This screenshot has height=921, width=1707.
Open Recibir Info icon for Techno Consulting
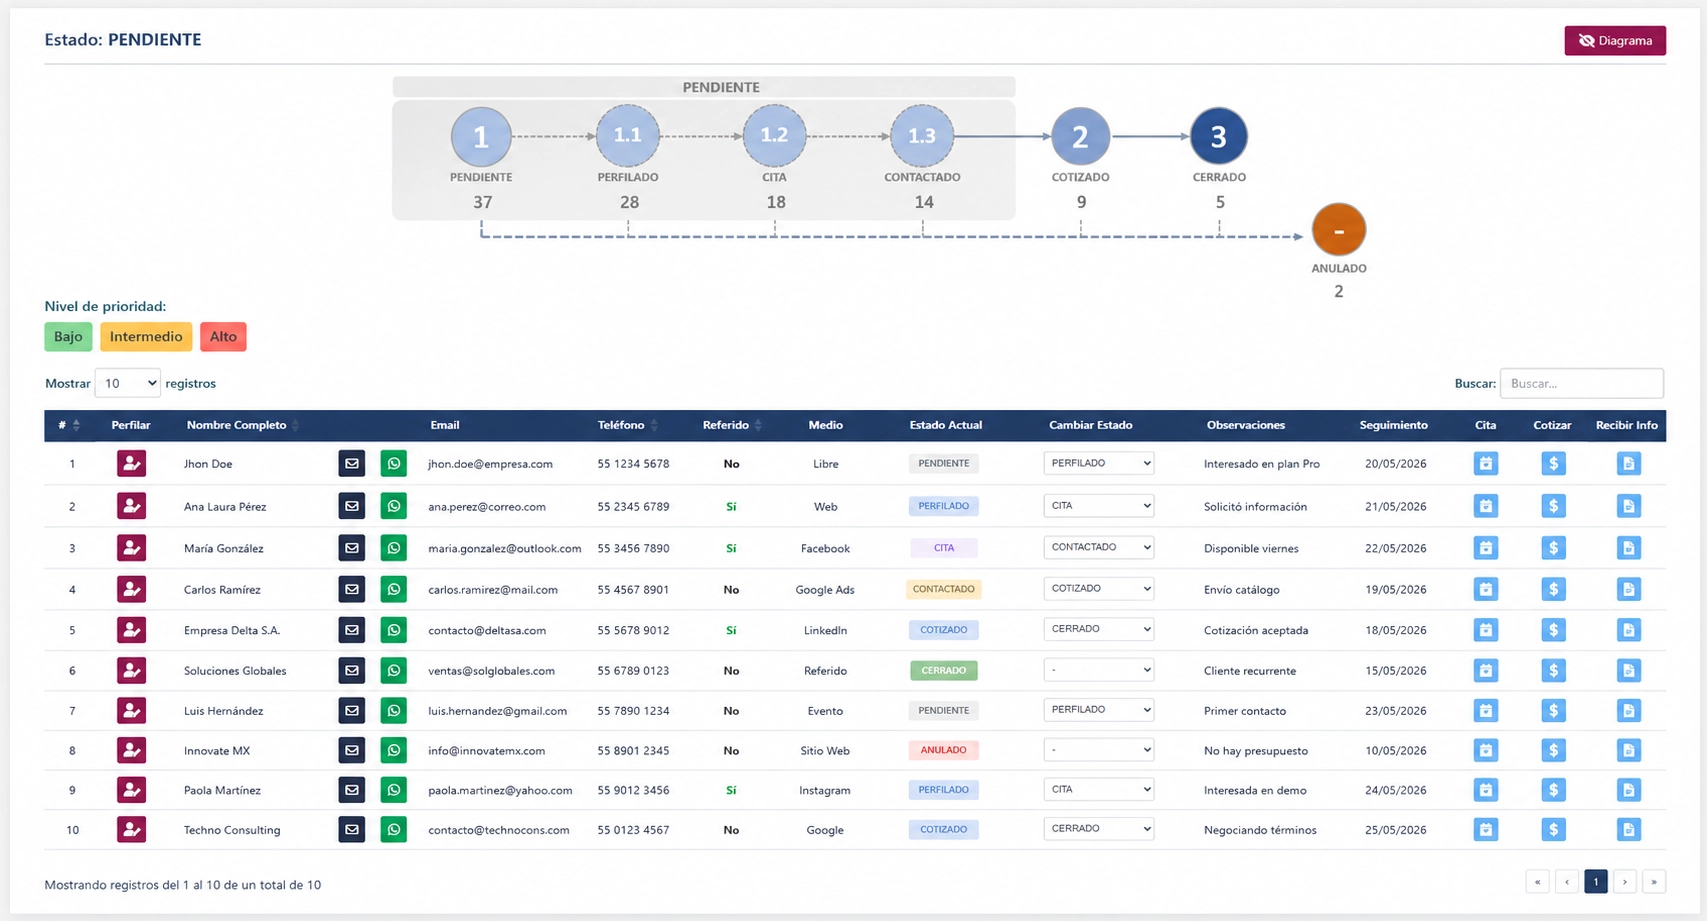tap(1629, 829)
